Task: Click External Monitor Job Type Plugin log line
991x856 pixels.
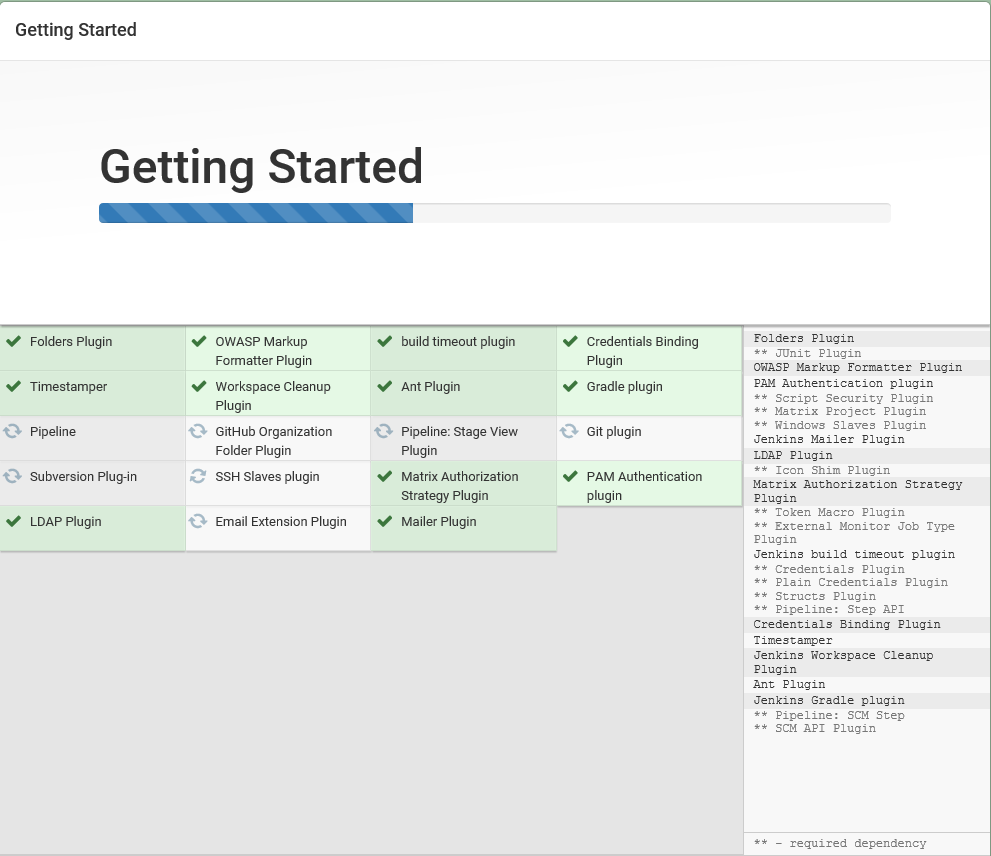Action: [x=854, y=532]
